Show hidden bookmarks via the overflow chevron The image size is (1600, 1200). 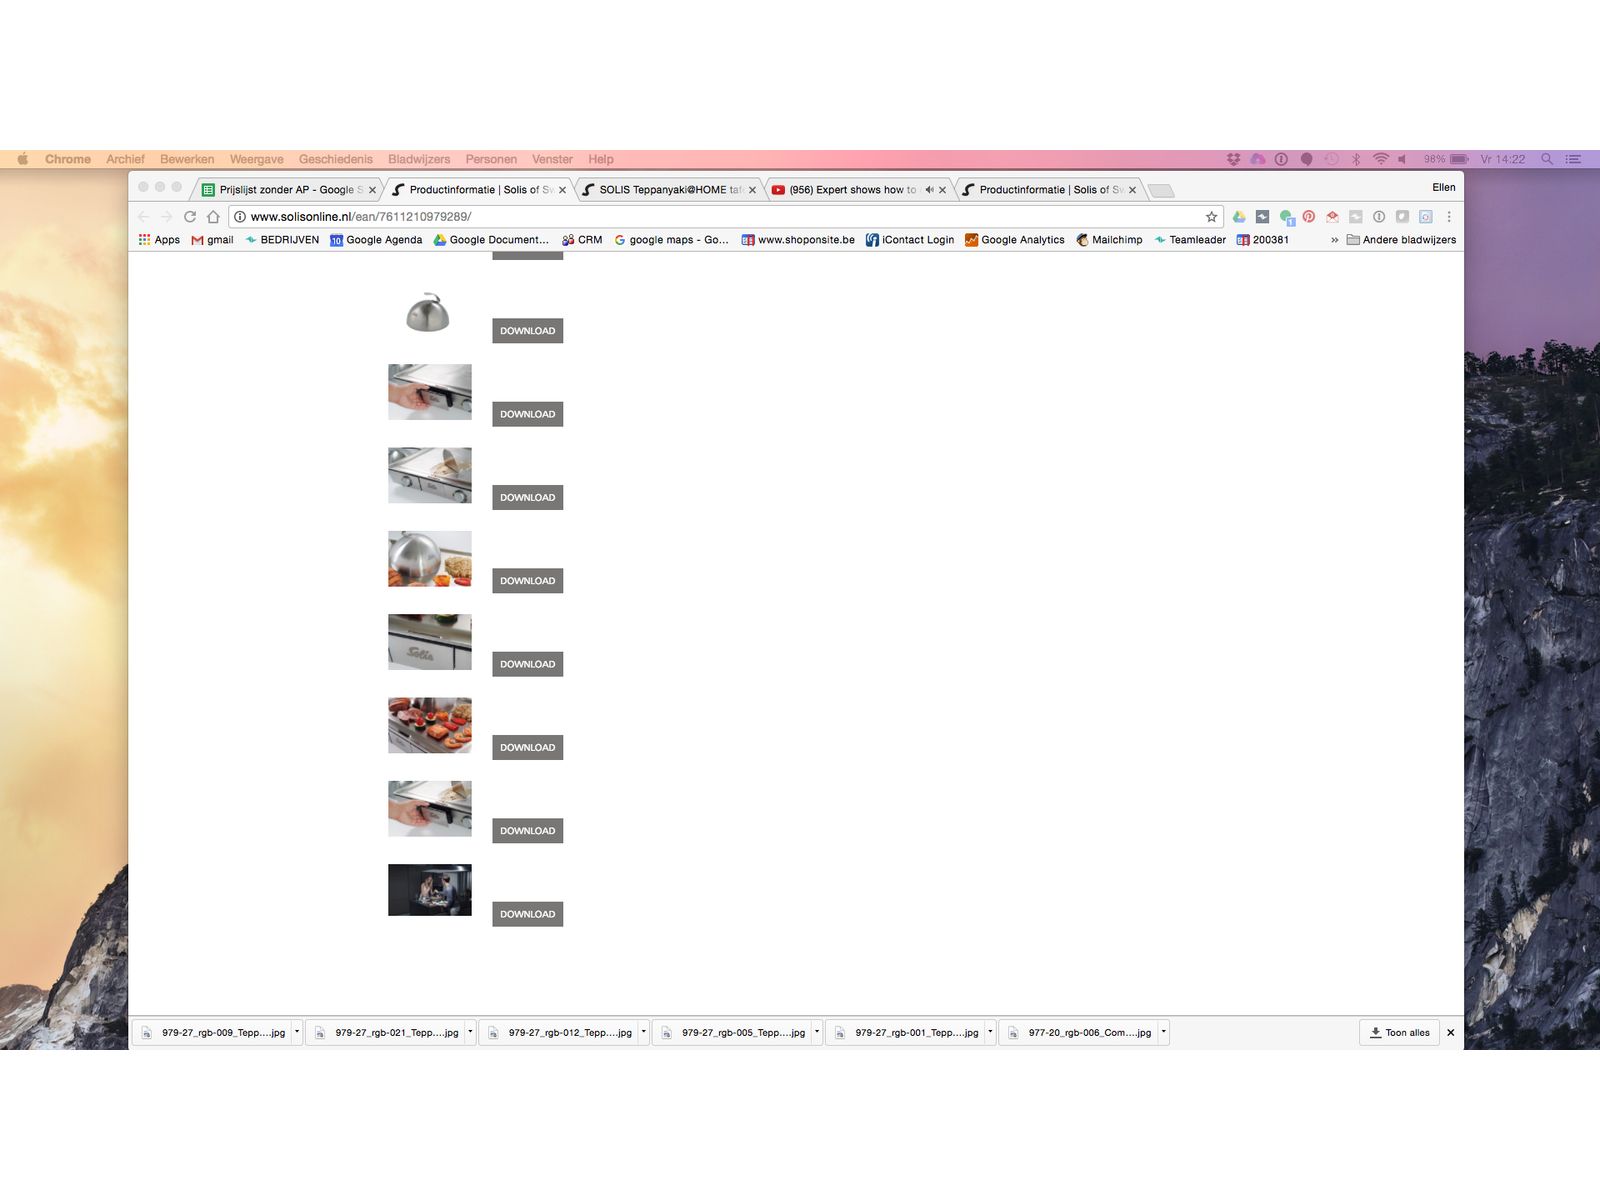pos(1334,240)
